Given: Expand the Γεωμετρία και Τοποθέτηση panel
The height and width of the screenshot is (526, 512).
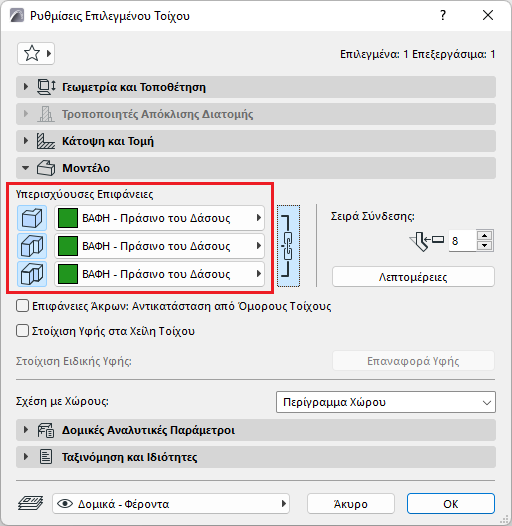Looking at the screenshot, I should 256,87.
